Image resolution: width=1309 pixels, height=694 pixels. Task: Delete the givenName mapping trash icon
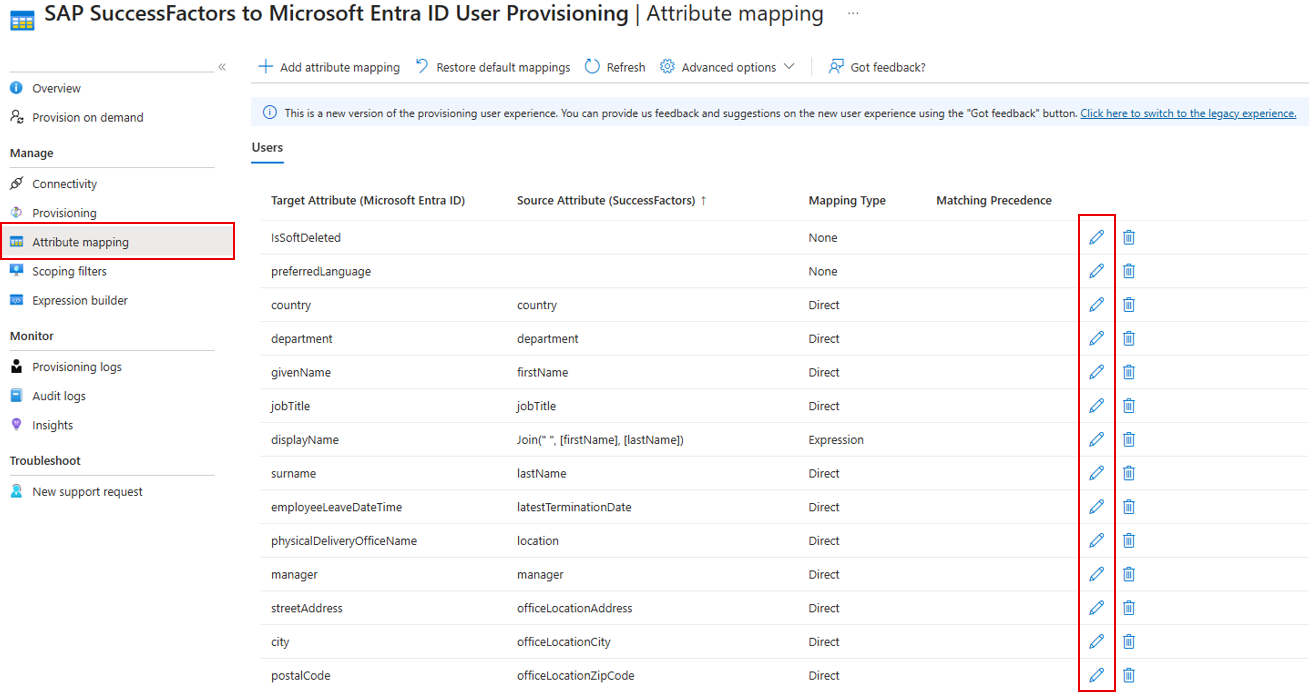pos(1129,372)
